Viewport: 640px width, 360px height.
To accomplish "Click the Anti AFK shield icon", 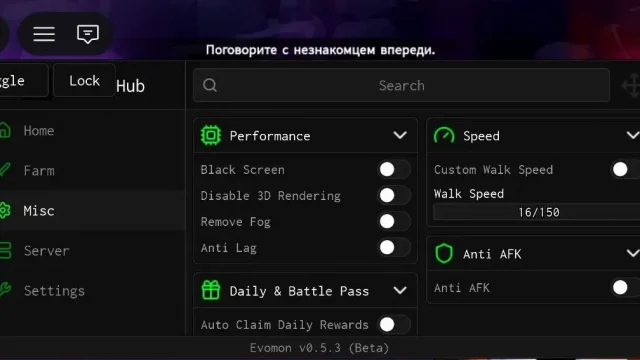I will click(444, 254).
